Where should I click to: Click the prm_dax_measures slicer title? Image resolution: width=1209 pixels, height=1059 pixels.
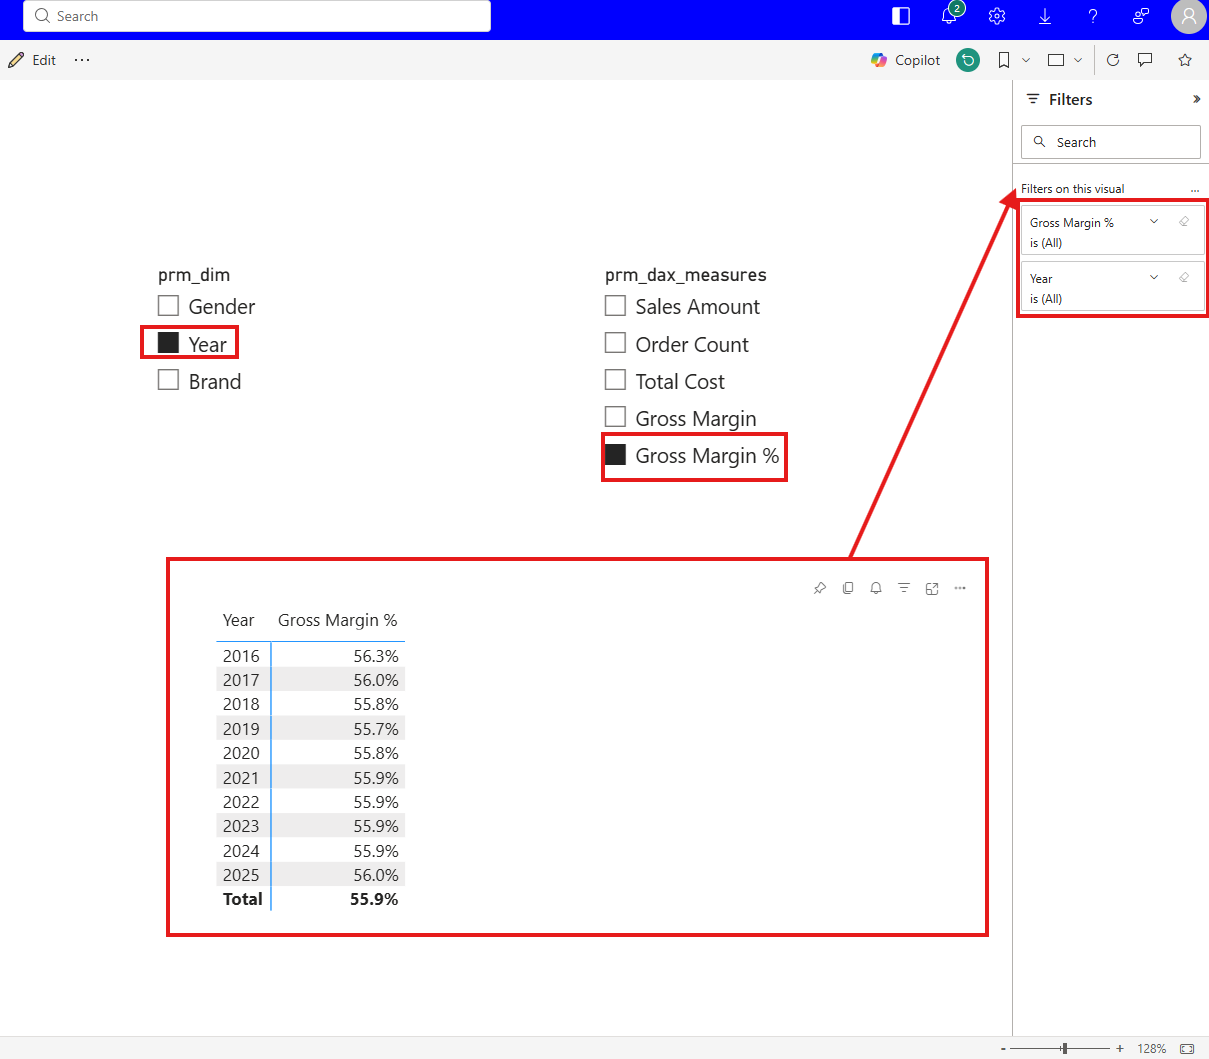click(x=686, y=275)
